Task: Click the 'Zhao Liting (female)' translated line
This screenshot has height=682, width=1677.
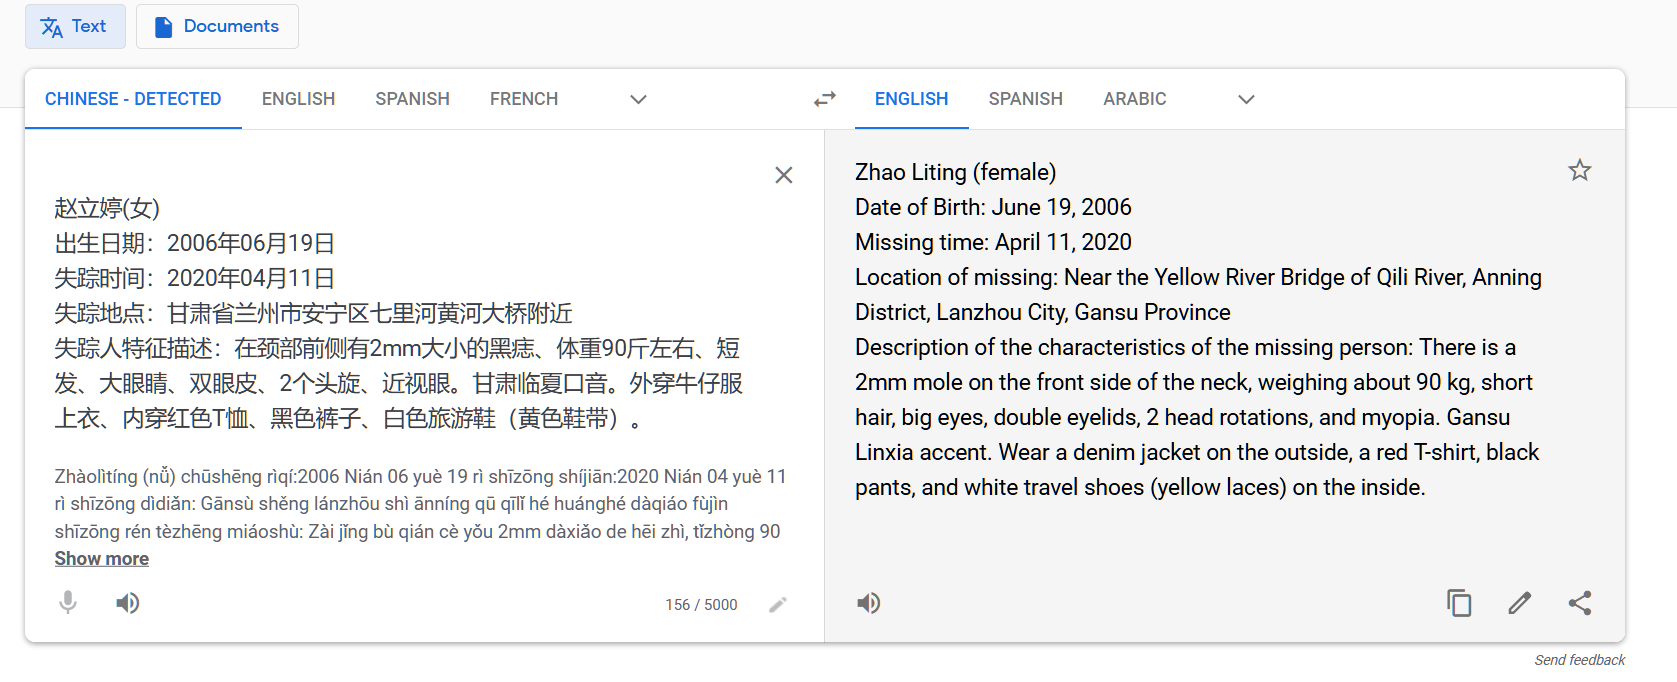Action: (x=955, y=172)
